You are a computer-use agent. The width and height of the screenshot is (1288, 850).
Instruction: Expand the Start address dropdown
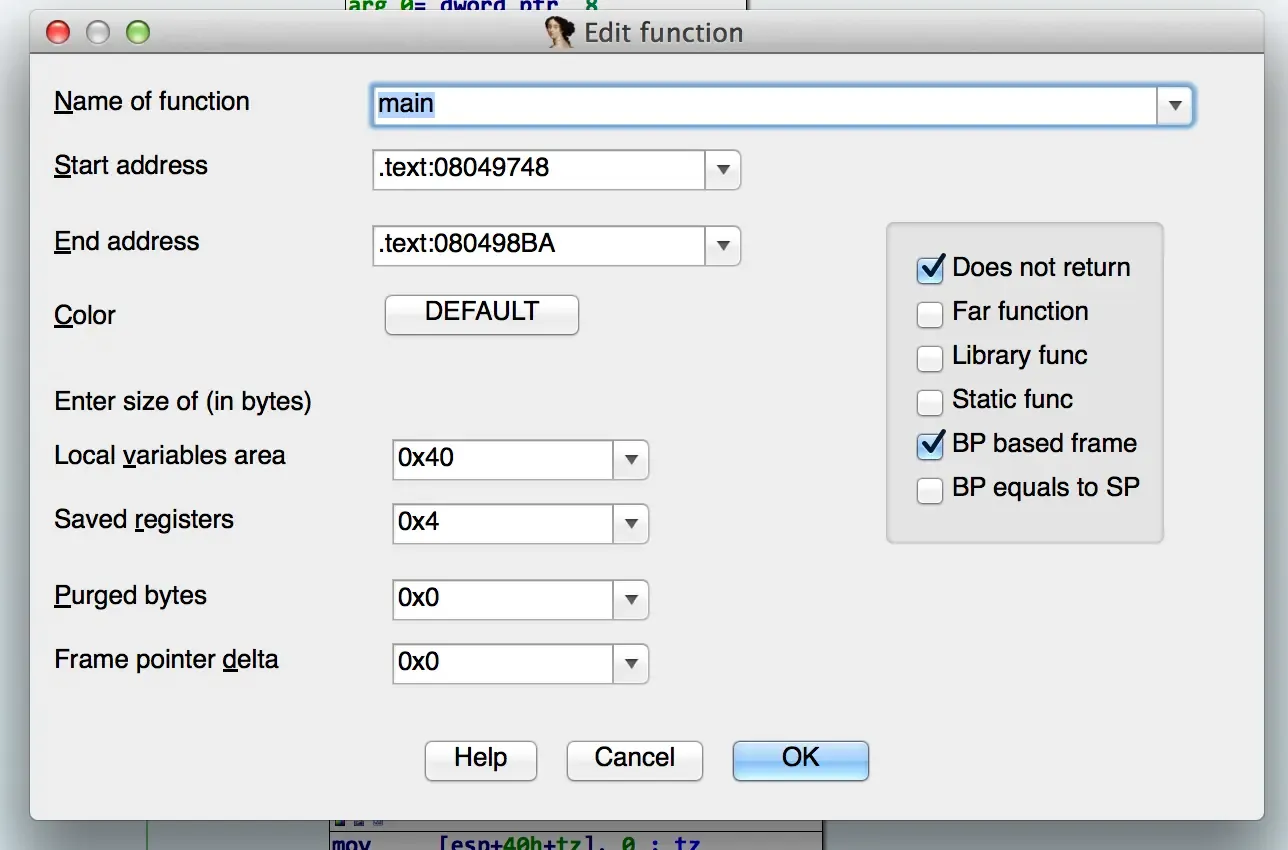[722, 170]
